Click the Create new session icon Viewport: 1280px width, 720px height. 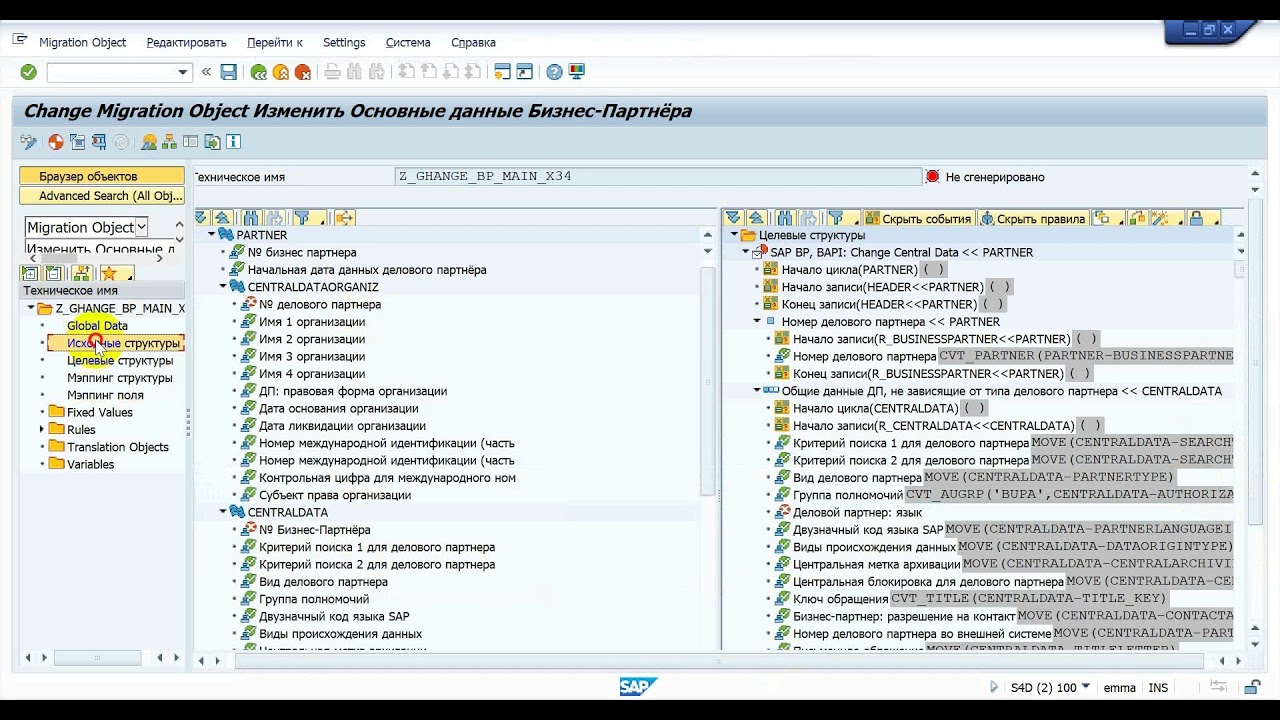pos(502,72)
